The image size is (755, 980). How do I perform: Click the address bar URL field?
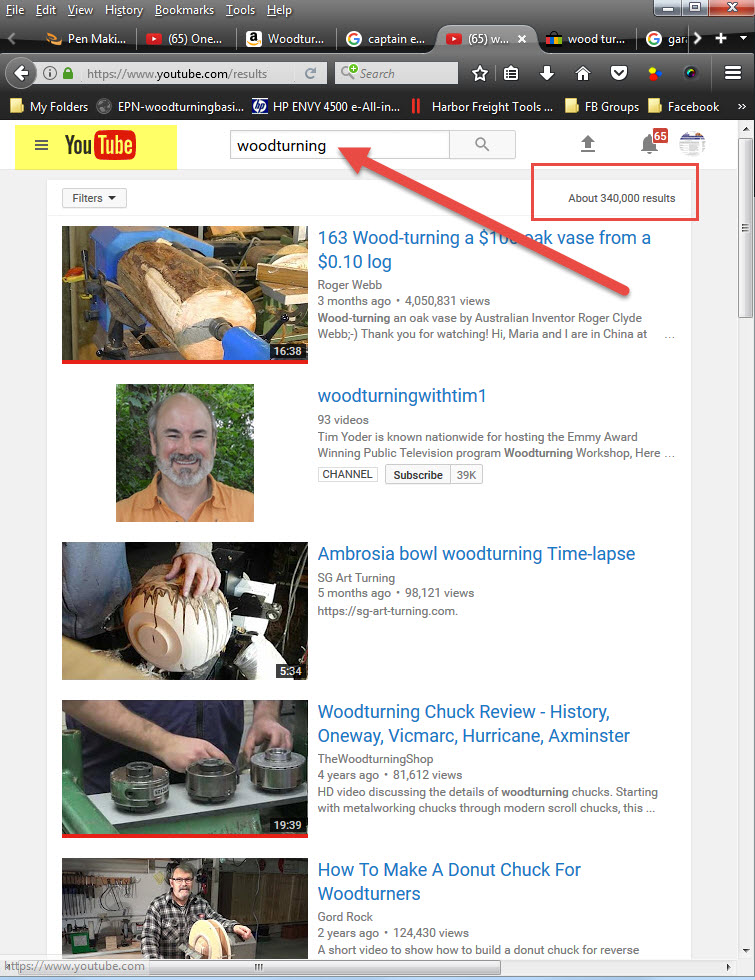pos(188,74)
